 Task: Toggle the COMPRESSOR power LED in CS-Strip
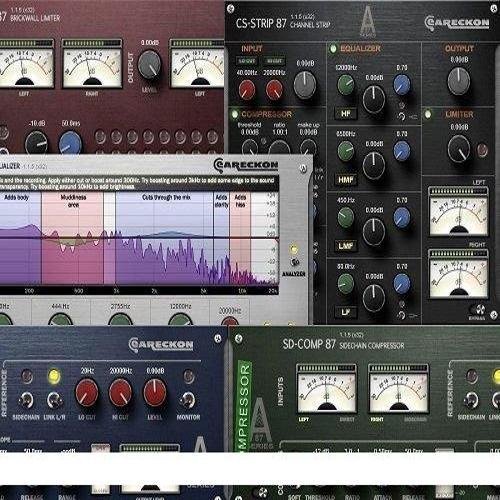click(x=235, y=114)
